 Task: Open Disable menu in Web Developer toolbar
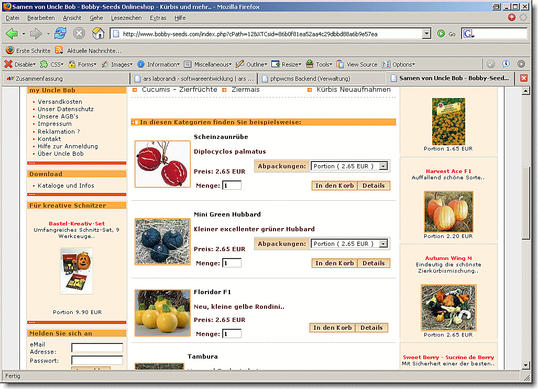tap(20, 64)
